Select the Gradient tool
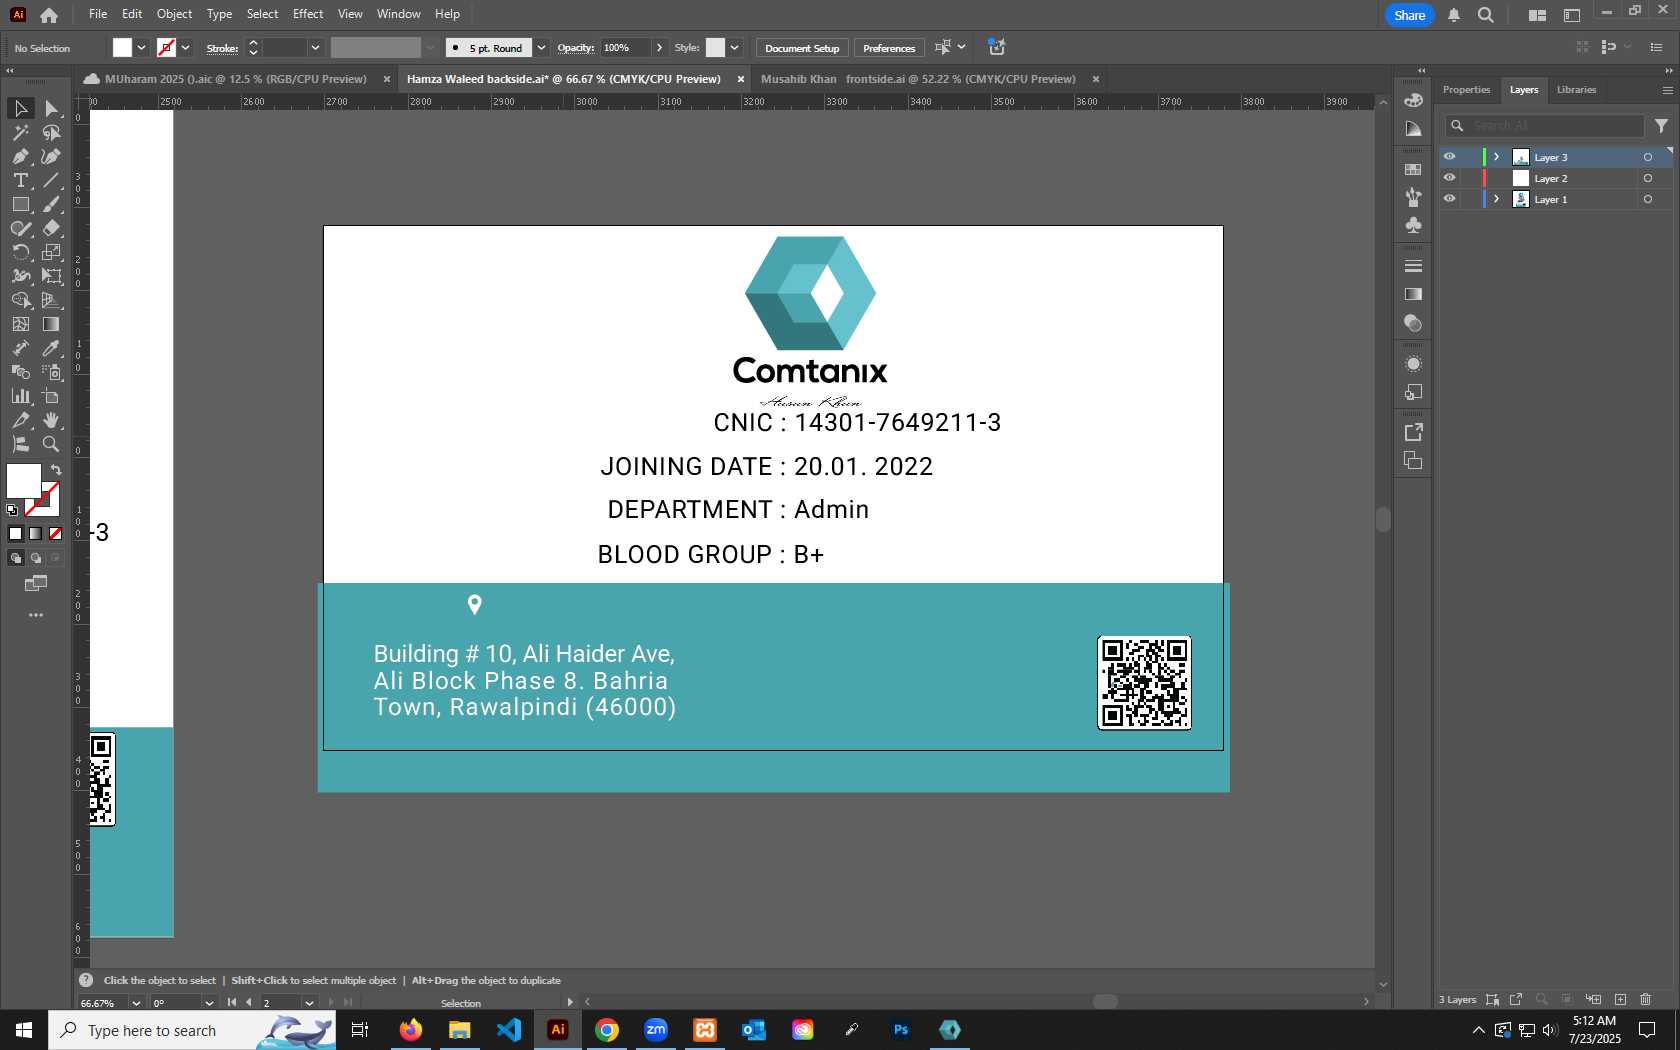 tap(52, 324)
